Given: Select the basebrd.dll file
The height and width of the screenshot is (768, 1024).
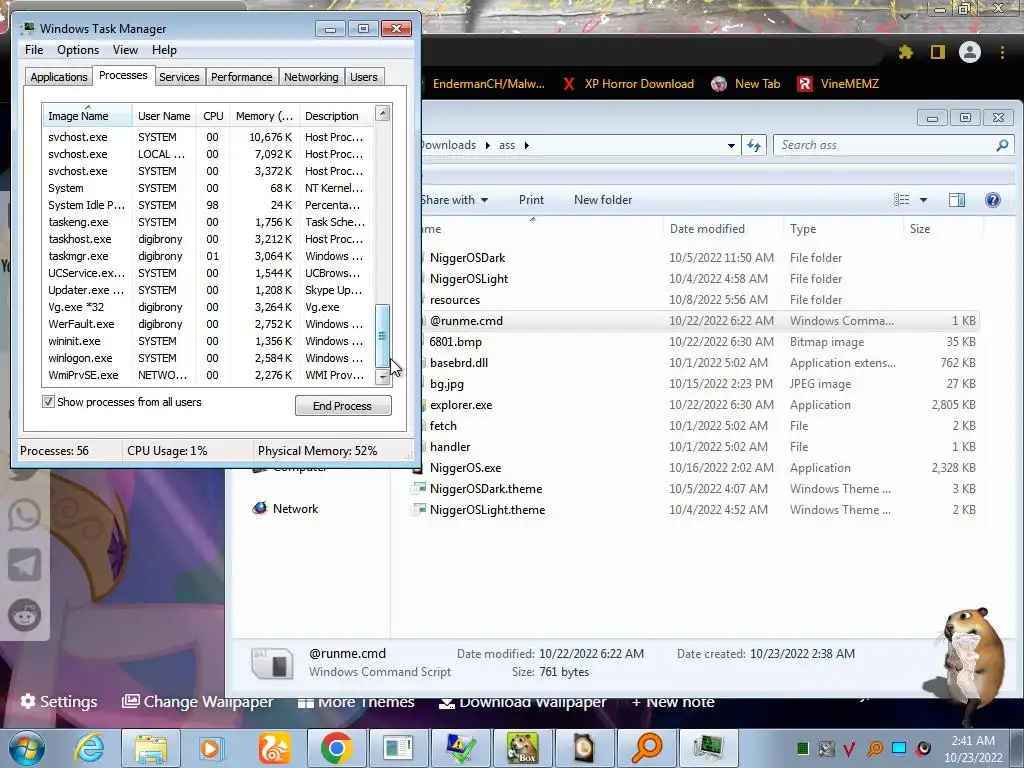Looking at the screenshot, I should pyautogui.click(x=458, y=362).
